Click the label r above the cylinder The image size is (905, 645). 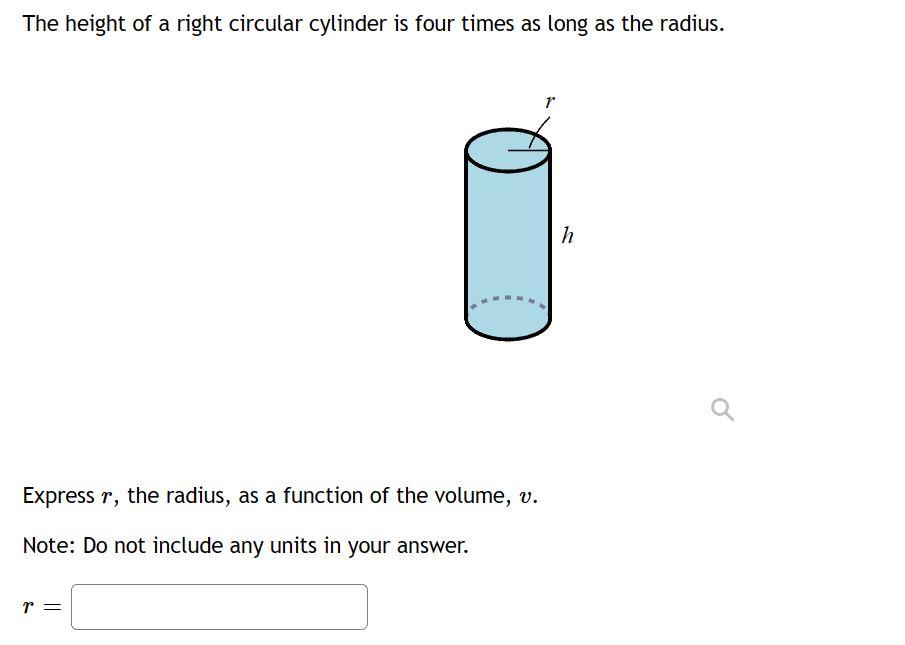(548, 100)
